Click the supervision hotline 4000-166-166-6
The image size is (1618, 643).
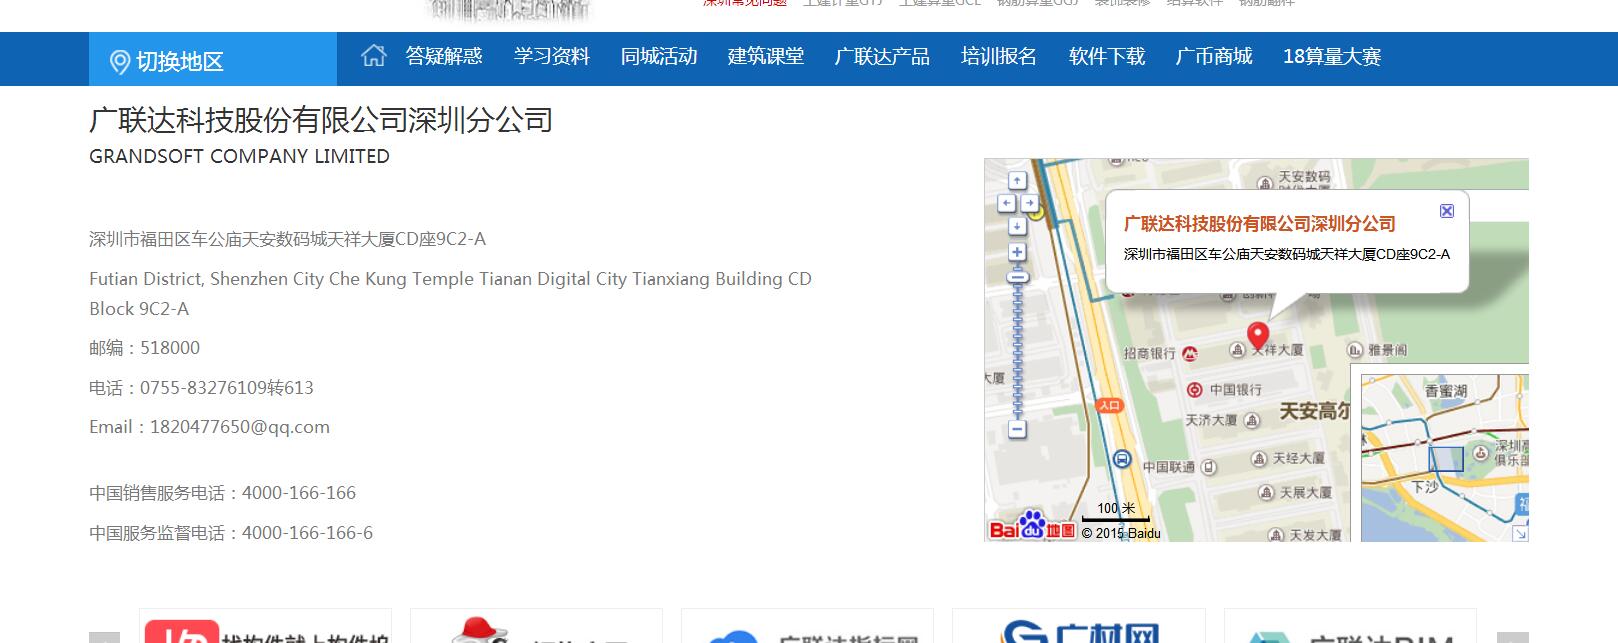tap(308, 533)
